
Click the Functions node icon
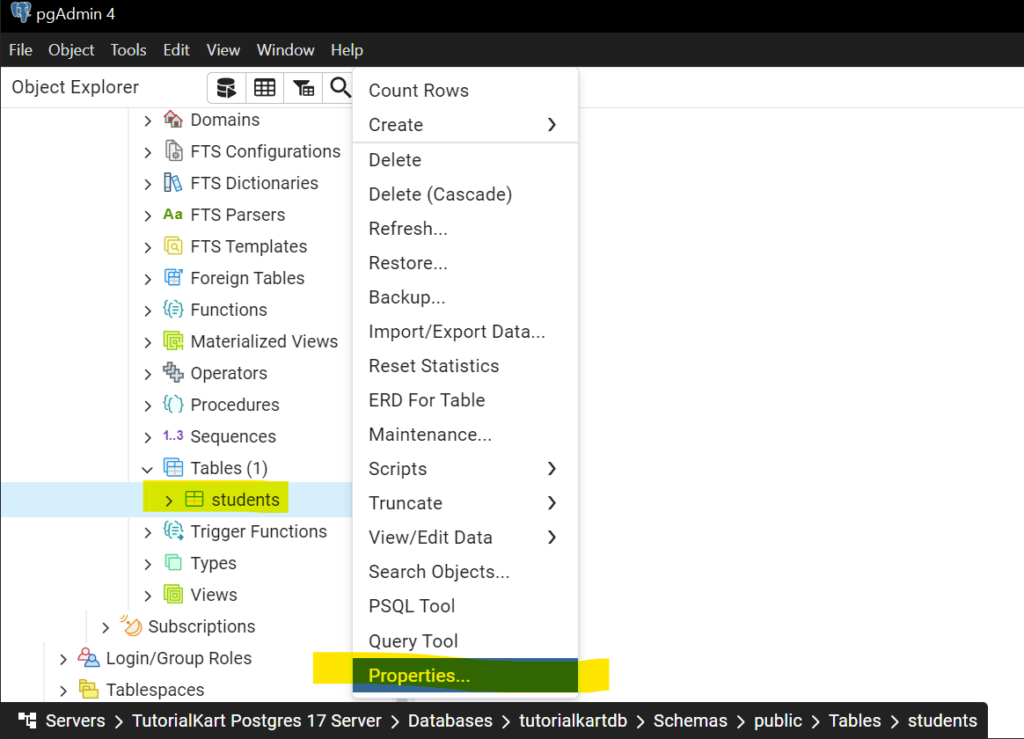tap(173, 309)
